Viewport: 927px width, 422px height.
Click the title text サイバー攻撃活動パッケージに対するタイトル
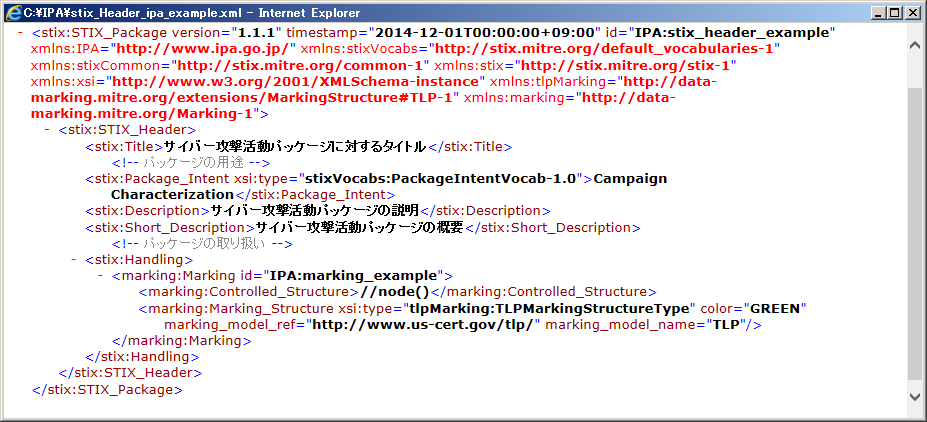(x=295, y=147)
